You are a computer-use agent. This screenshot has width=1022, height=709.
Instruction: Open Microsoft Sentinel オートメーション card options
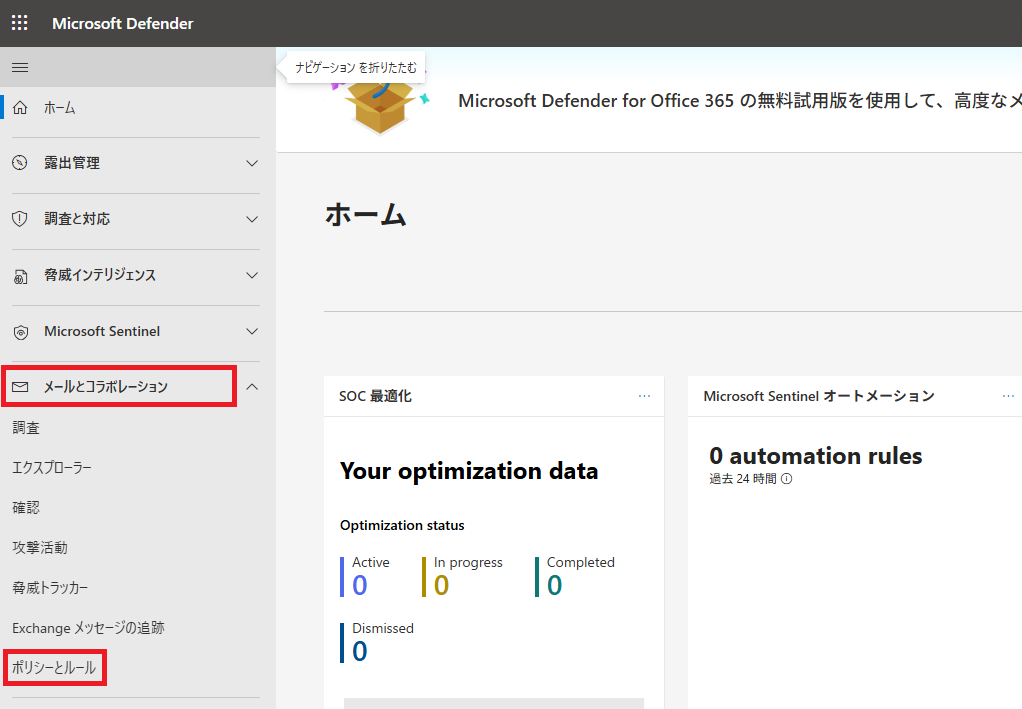click(1008, 396)
